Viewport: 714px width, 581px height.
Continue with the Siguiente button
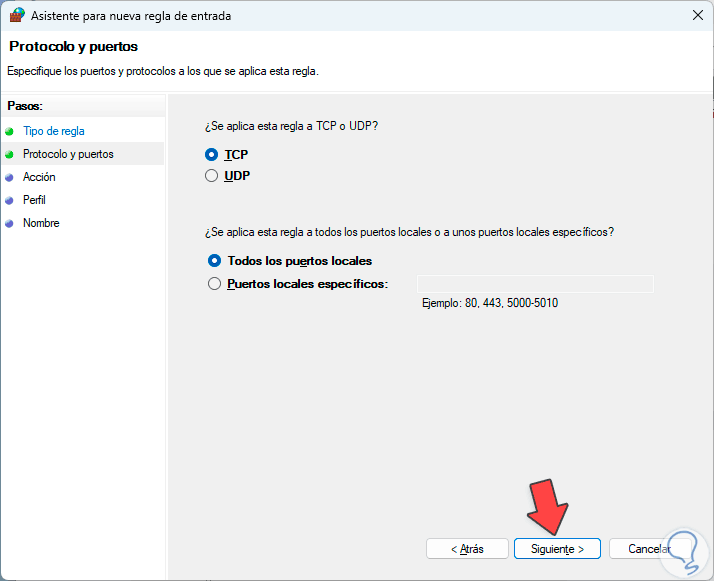556,549
